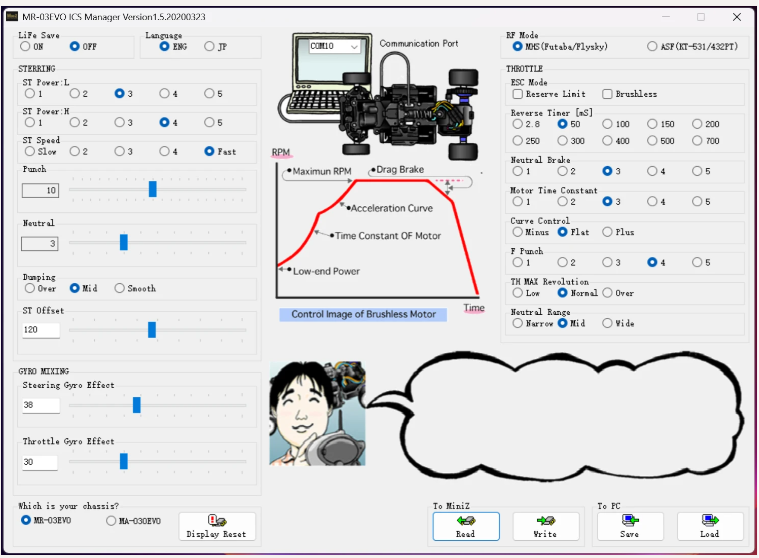Choose ASF(KT-531/432PT) RF mode
The width and height of the screenshot is (759, 558).
(x=653, y=46)
